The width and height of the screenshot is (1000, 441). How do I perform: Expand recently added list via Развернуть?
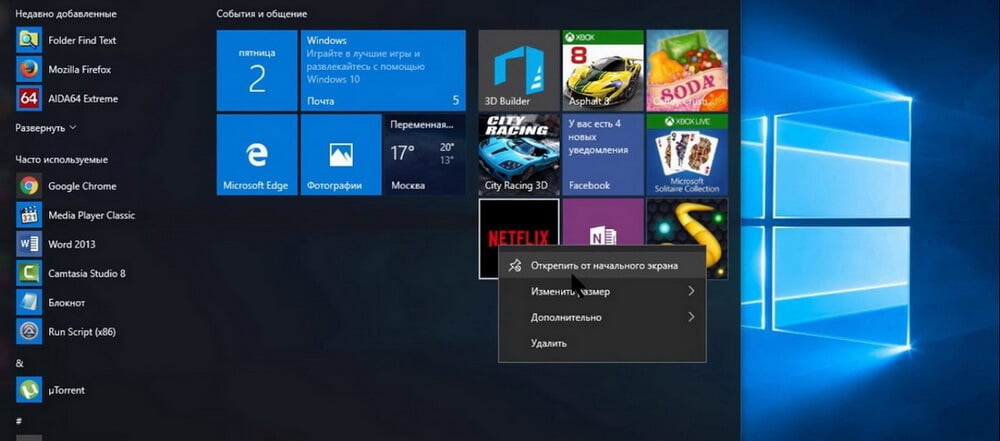(45, 128)
